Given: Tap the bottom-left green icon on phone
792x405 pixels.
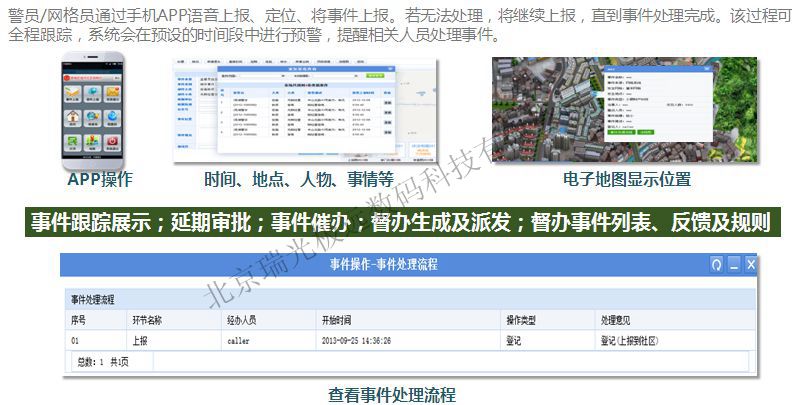Looking at the screenshot, I should point(72,141).
